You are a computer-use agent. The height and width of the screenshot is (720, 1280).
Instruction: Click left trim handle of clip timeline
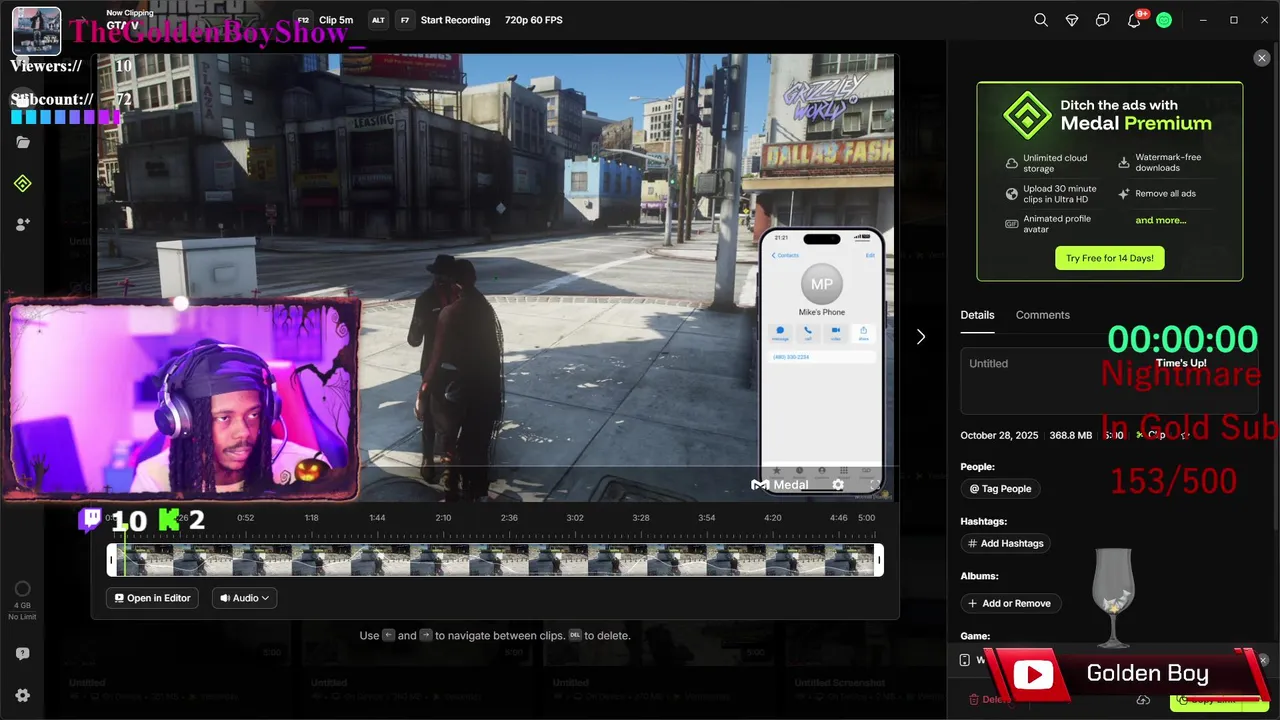click(x=111, y=560)
